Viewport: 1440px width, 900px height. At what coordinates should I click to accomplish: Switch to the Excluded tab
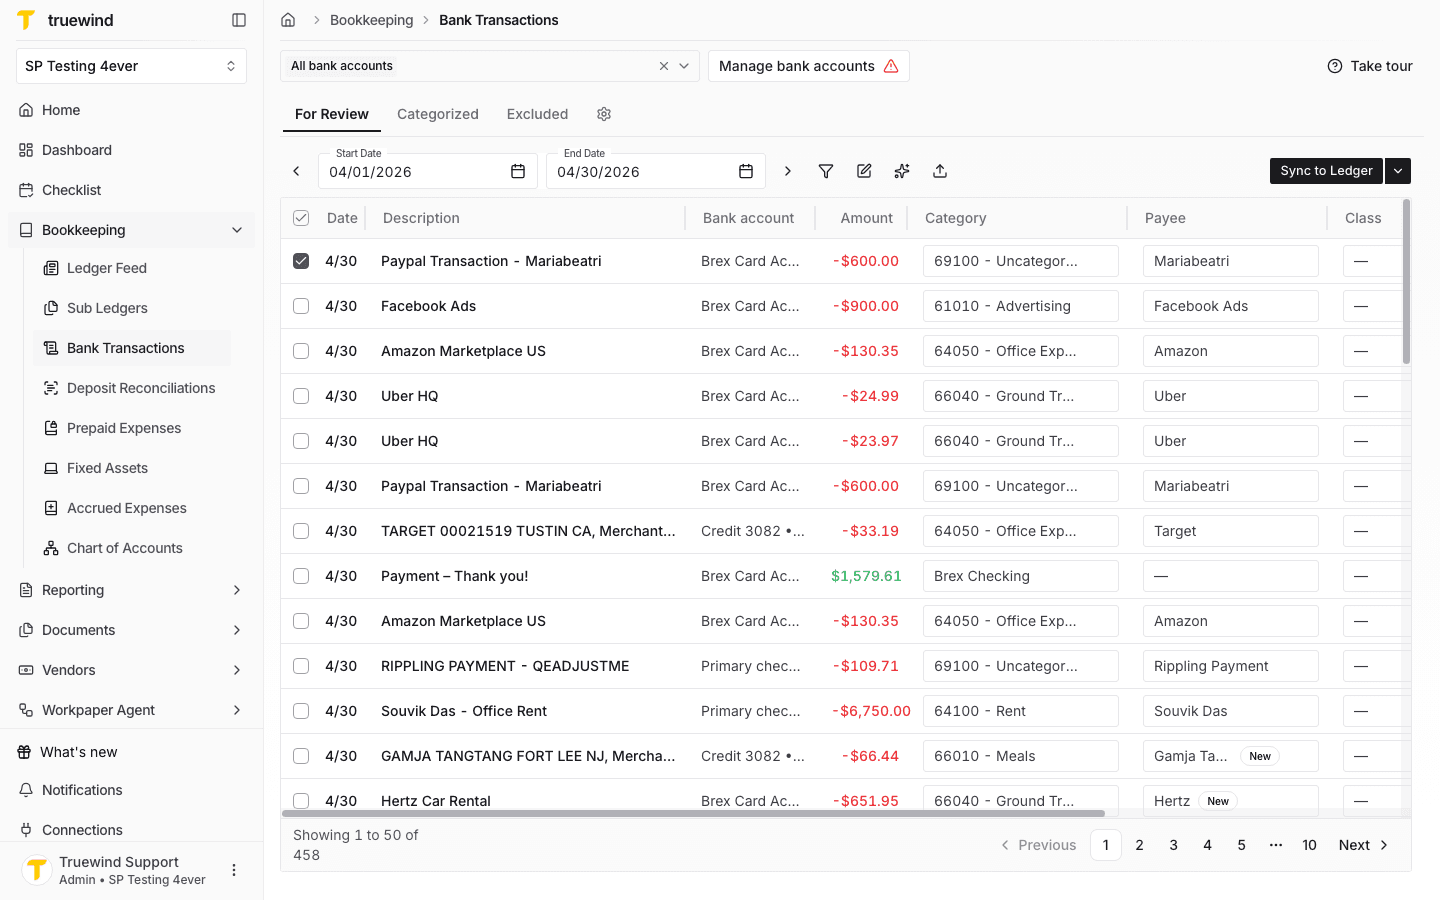537,114
